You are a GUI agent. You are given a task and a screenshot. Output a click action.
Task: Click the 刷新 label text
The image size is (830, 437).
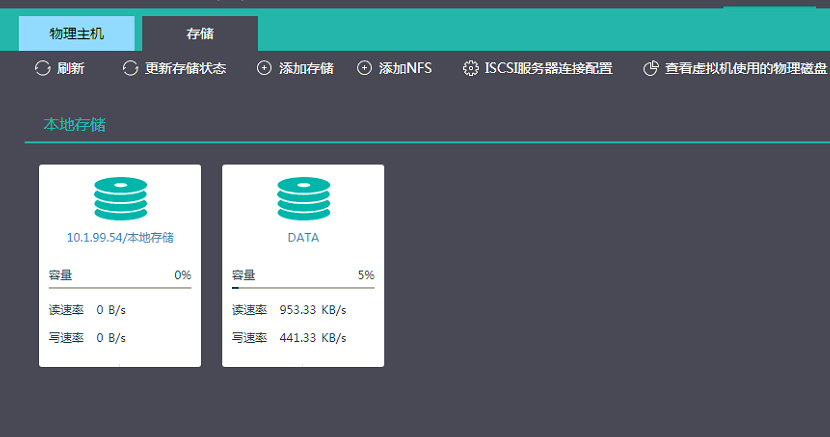pyautogui.click(x=71, y=68)
